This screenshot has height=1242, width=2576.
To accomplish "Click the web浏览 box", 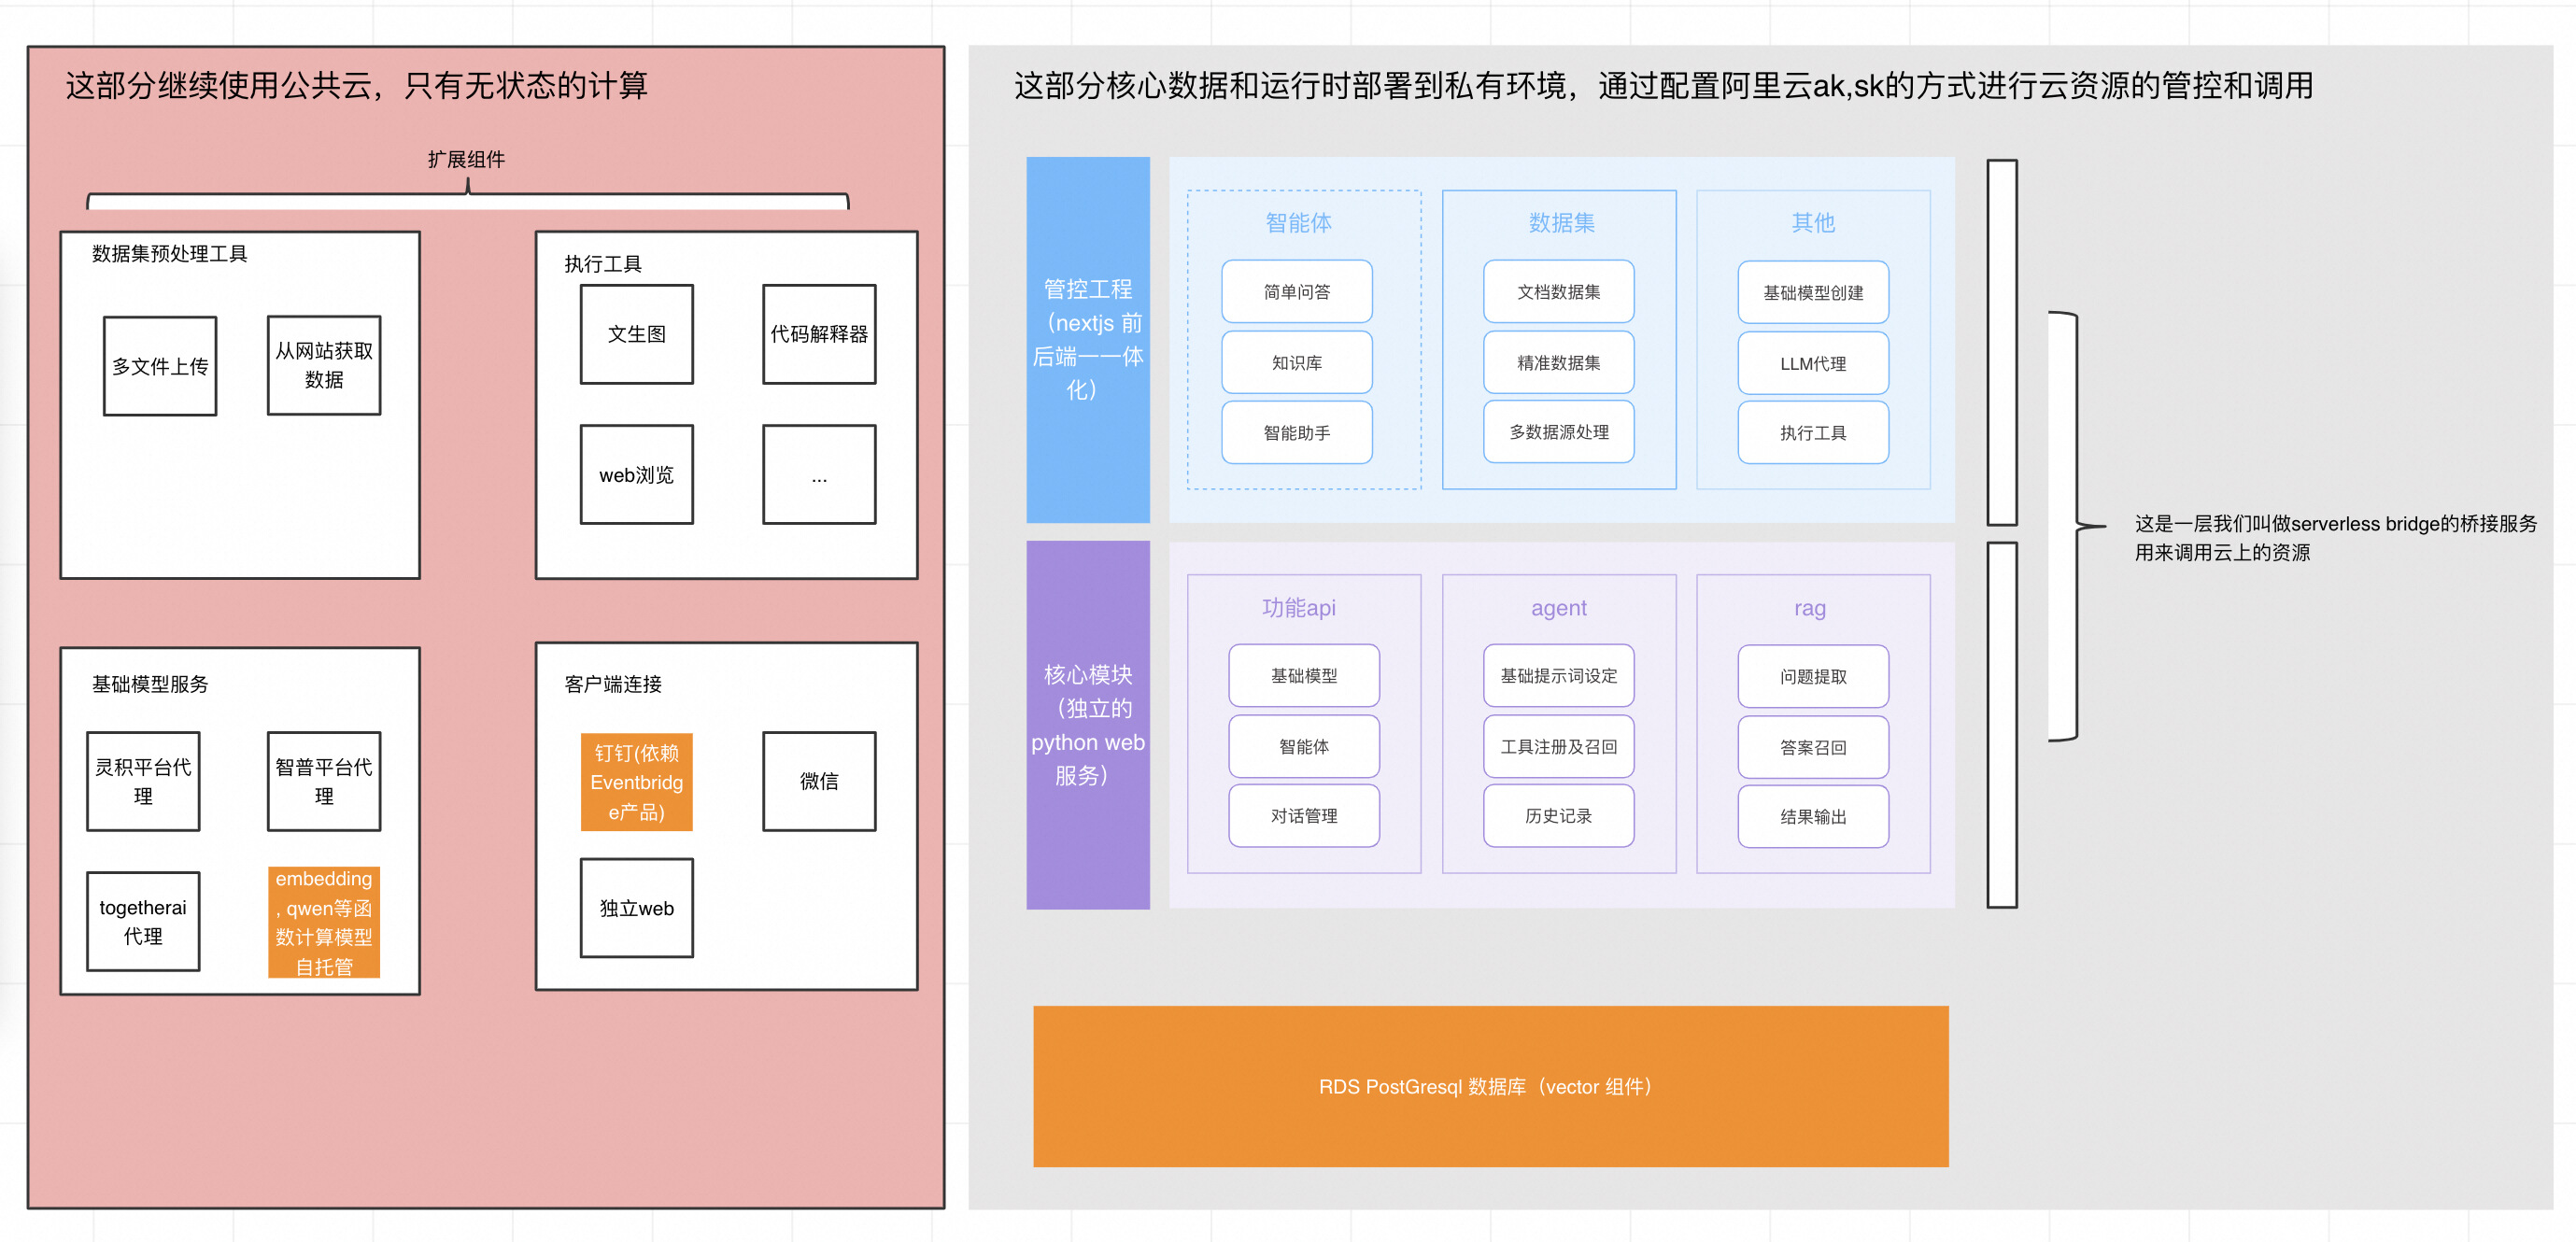I will click(637, 474).
